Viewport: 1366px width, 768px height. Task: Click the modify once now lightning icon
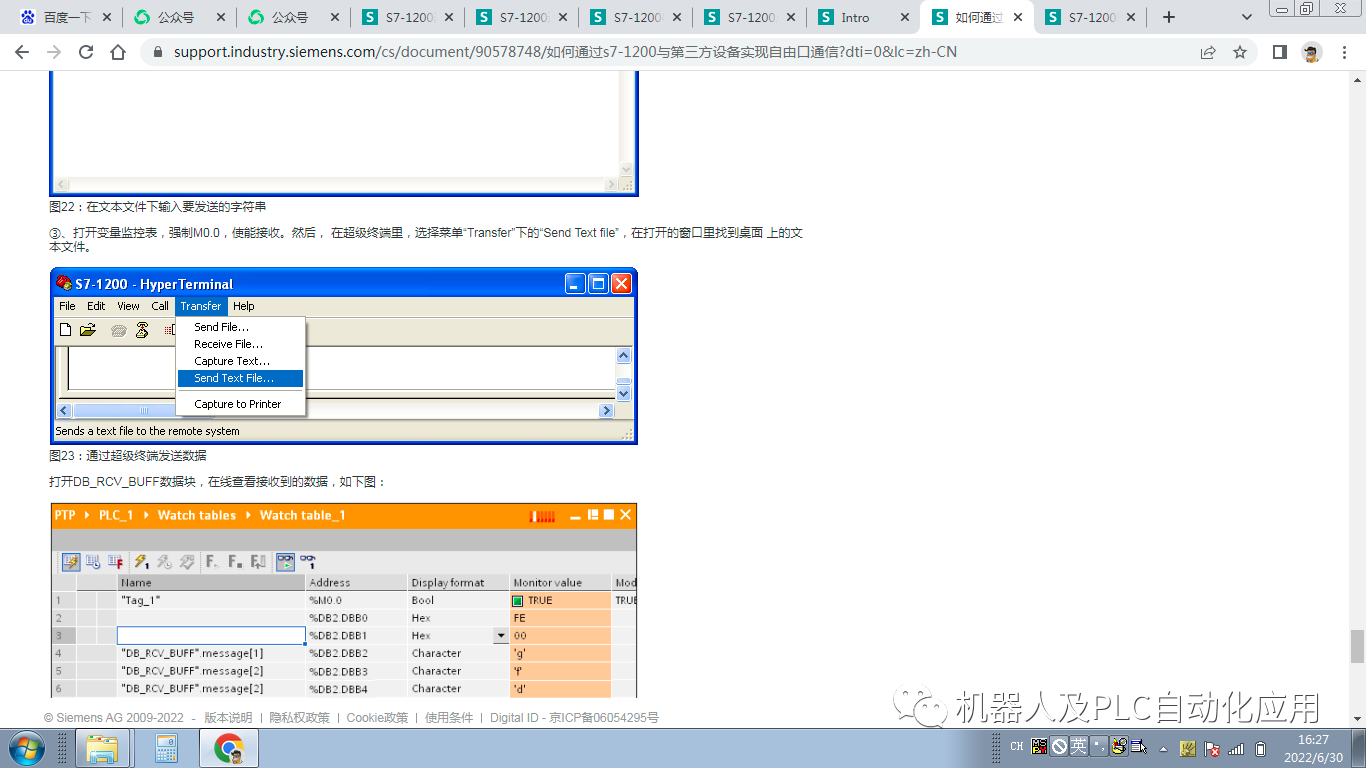click(x=142, y=562)
